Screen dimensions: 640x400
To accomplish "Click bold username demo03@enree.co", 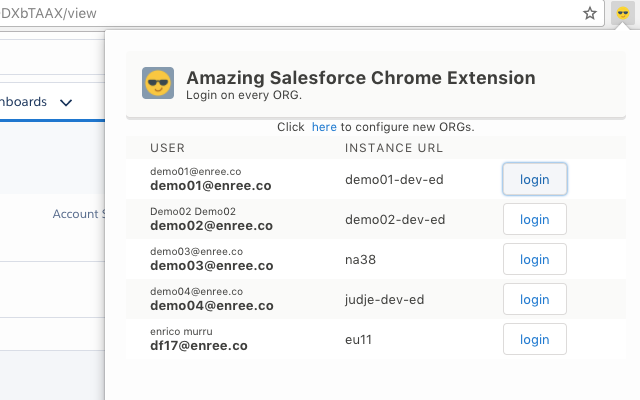I will 211,266.
